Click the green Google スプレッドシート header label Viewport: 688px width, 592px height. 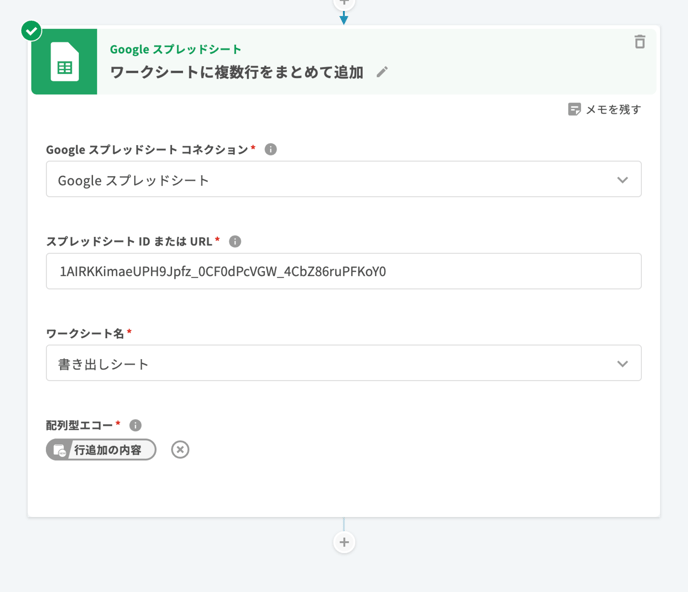(x=175, y=49)
